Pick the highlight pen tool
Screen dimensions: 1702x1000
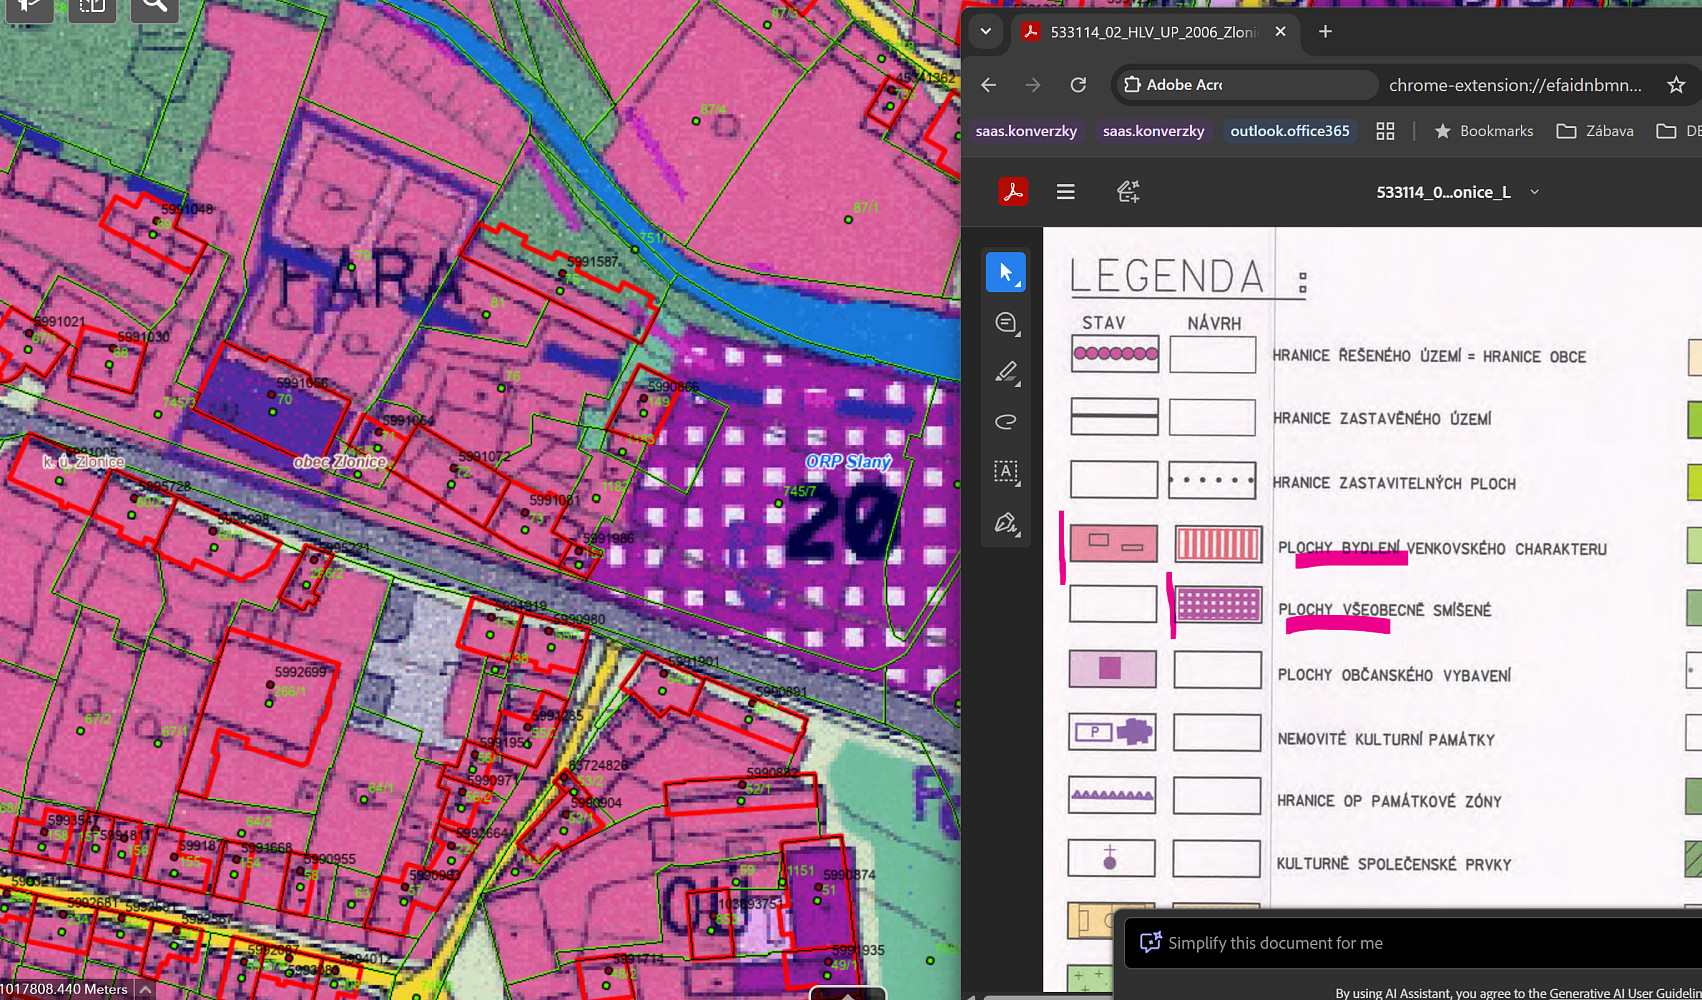coord(1006,372)
